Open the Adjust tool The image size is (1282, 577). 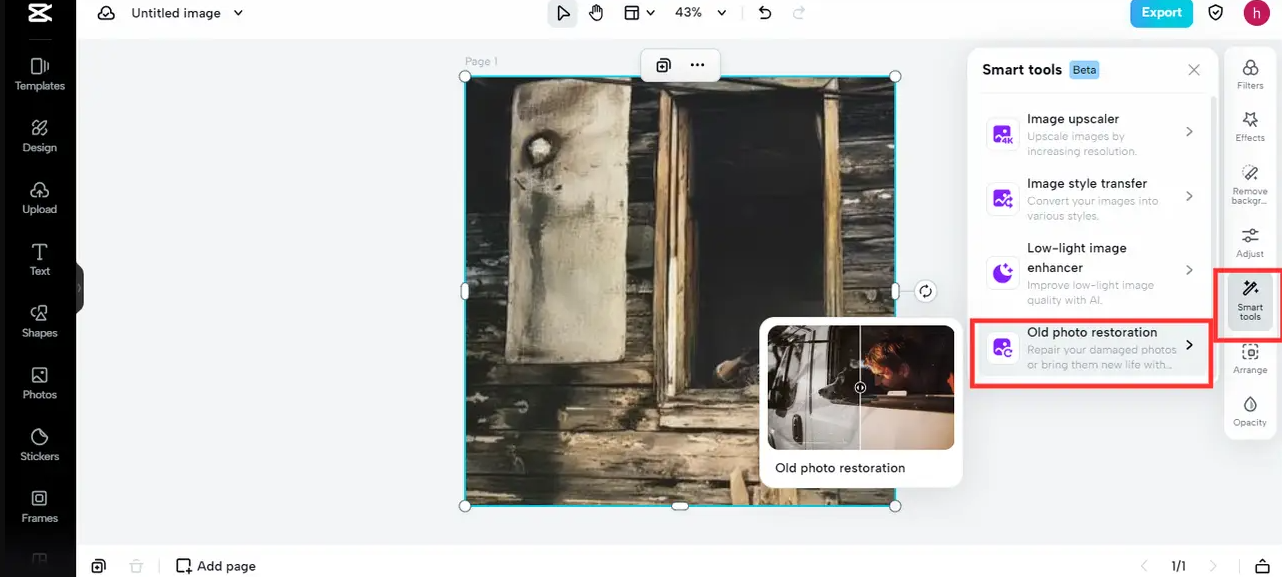[1250, 243]
